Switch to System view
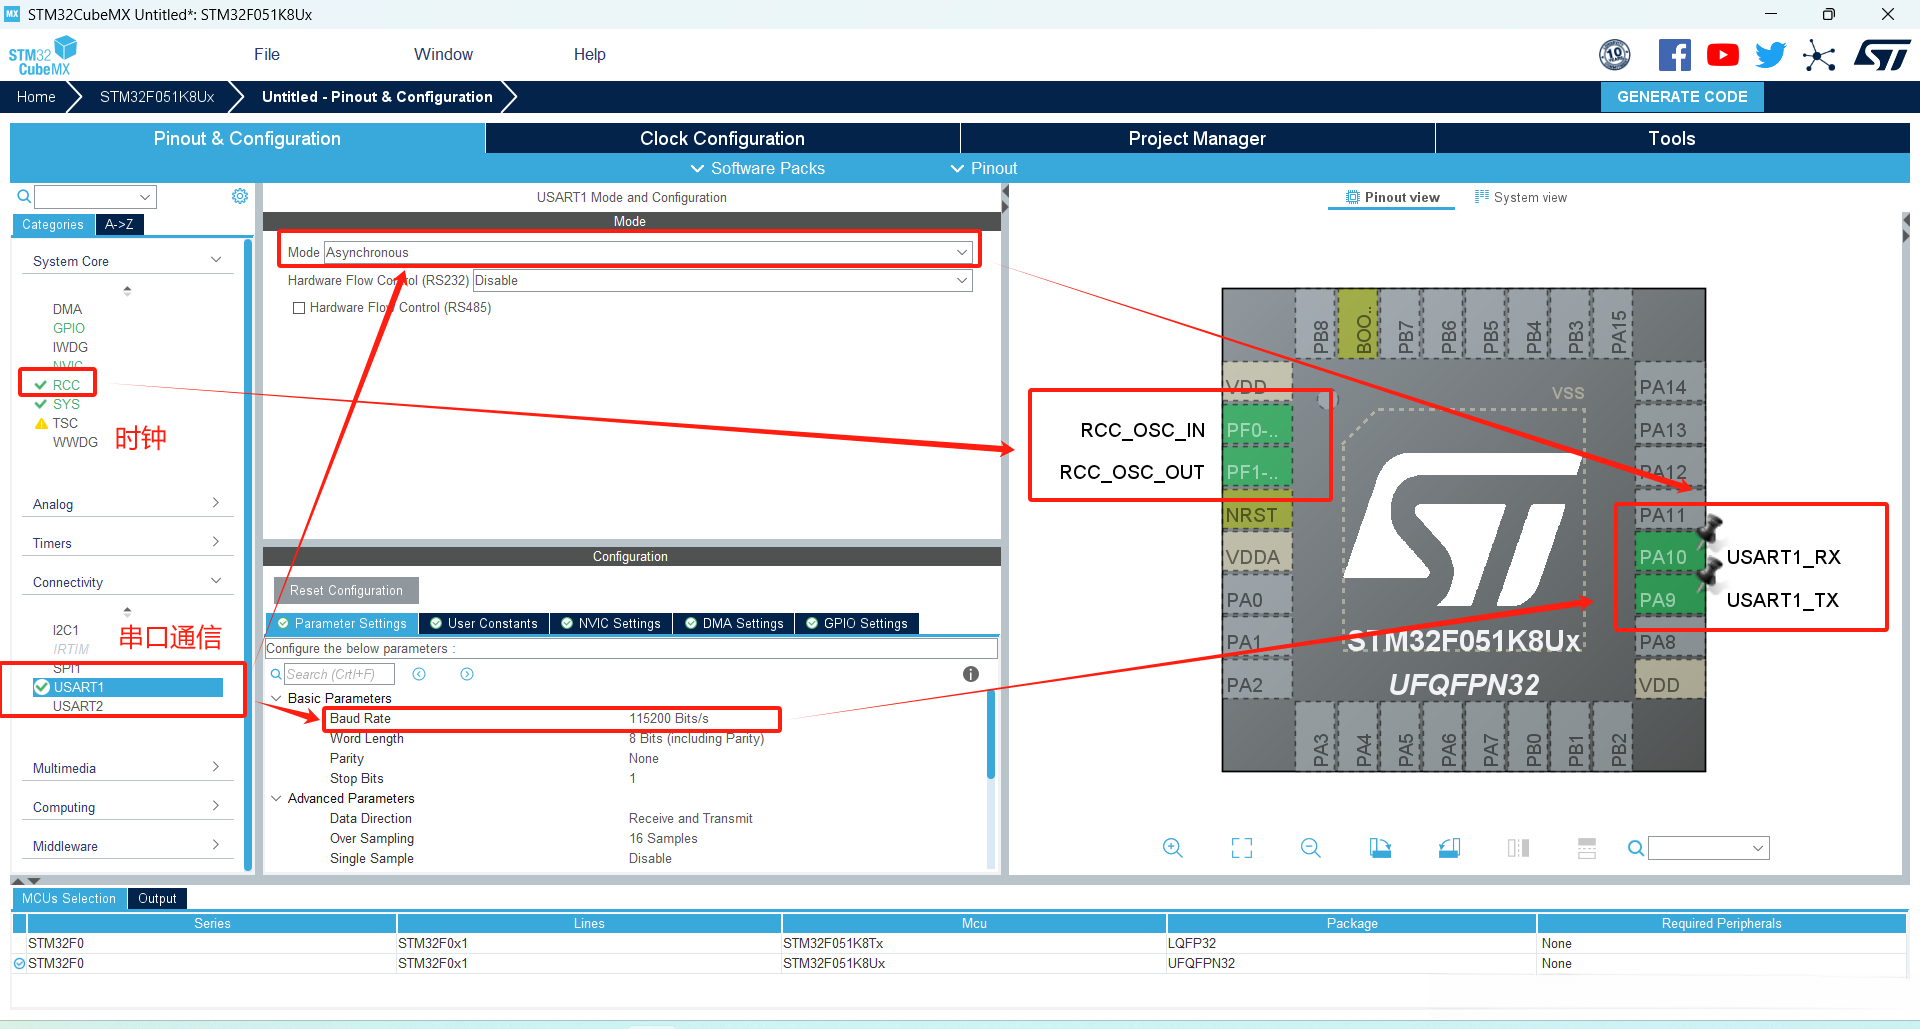1920x1029 pixels. (1521, 197)
